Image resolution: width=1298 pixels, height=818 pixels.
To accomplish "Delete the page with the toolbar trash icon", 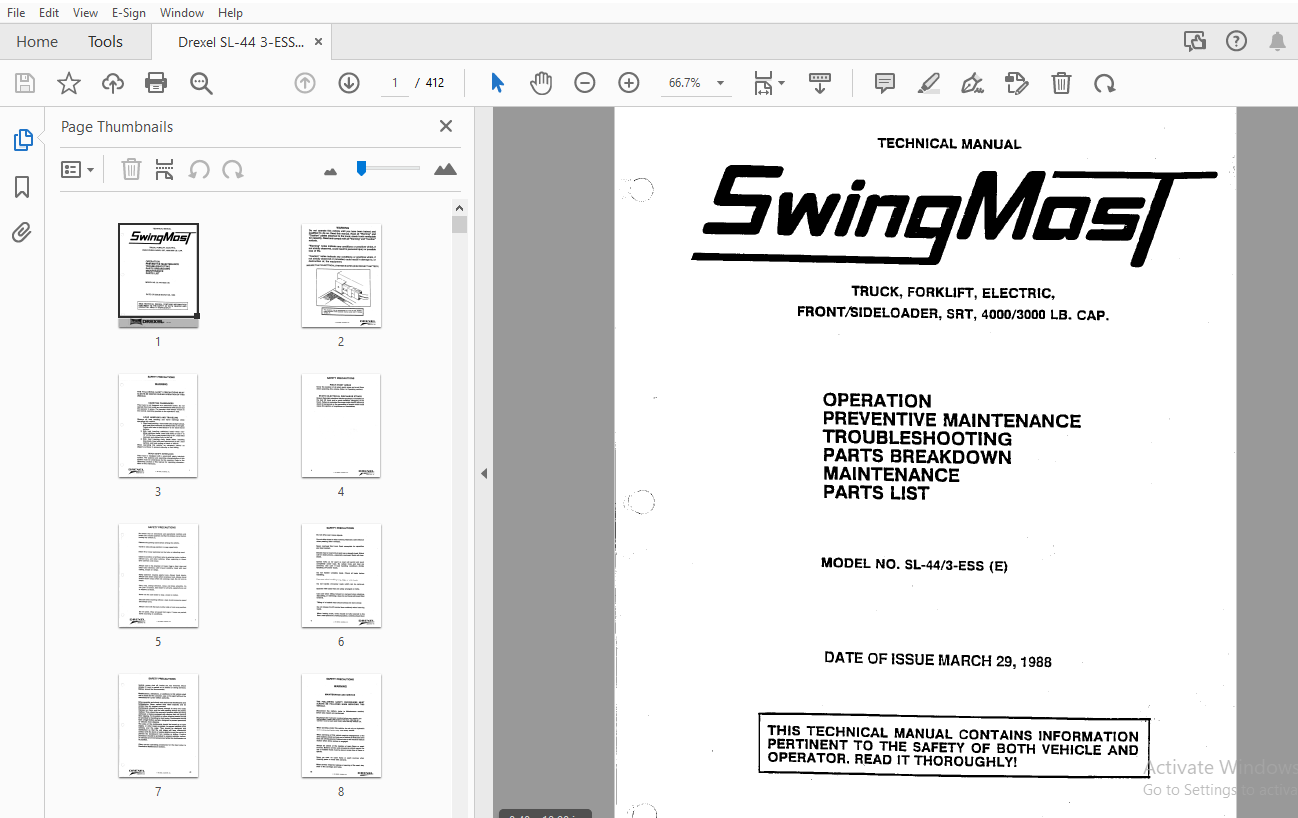I will click(1061, 83).
